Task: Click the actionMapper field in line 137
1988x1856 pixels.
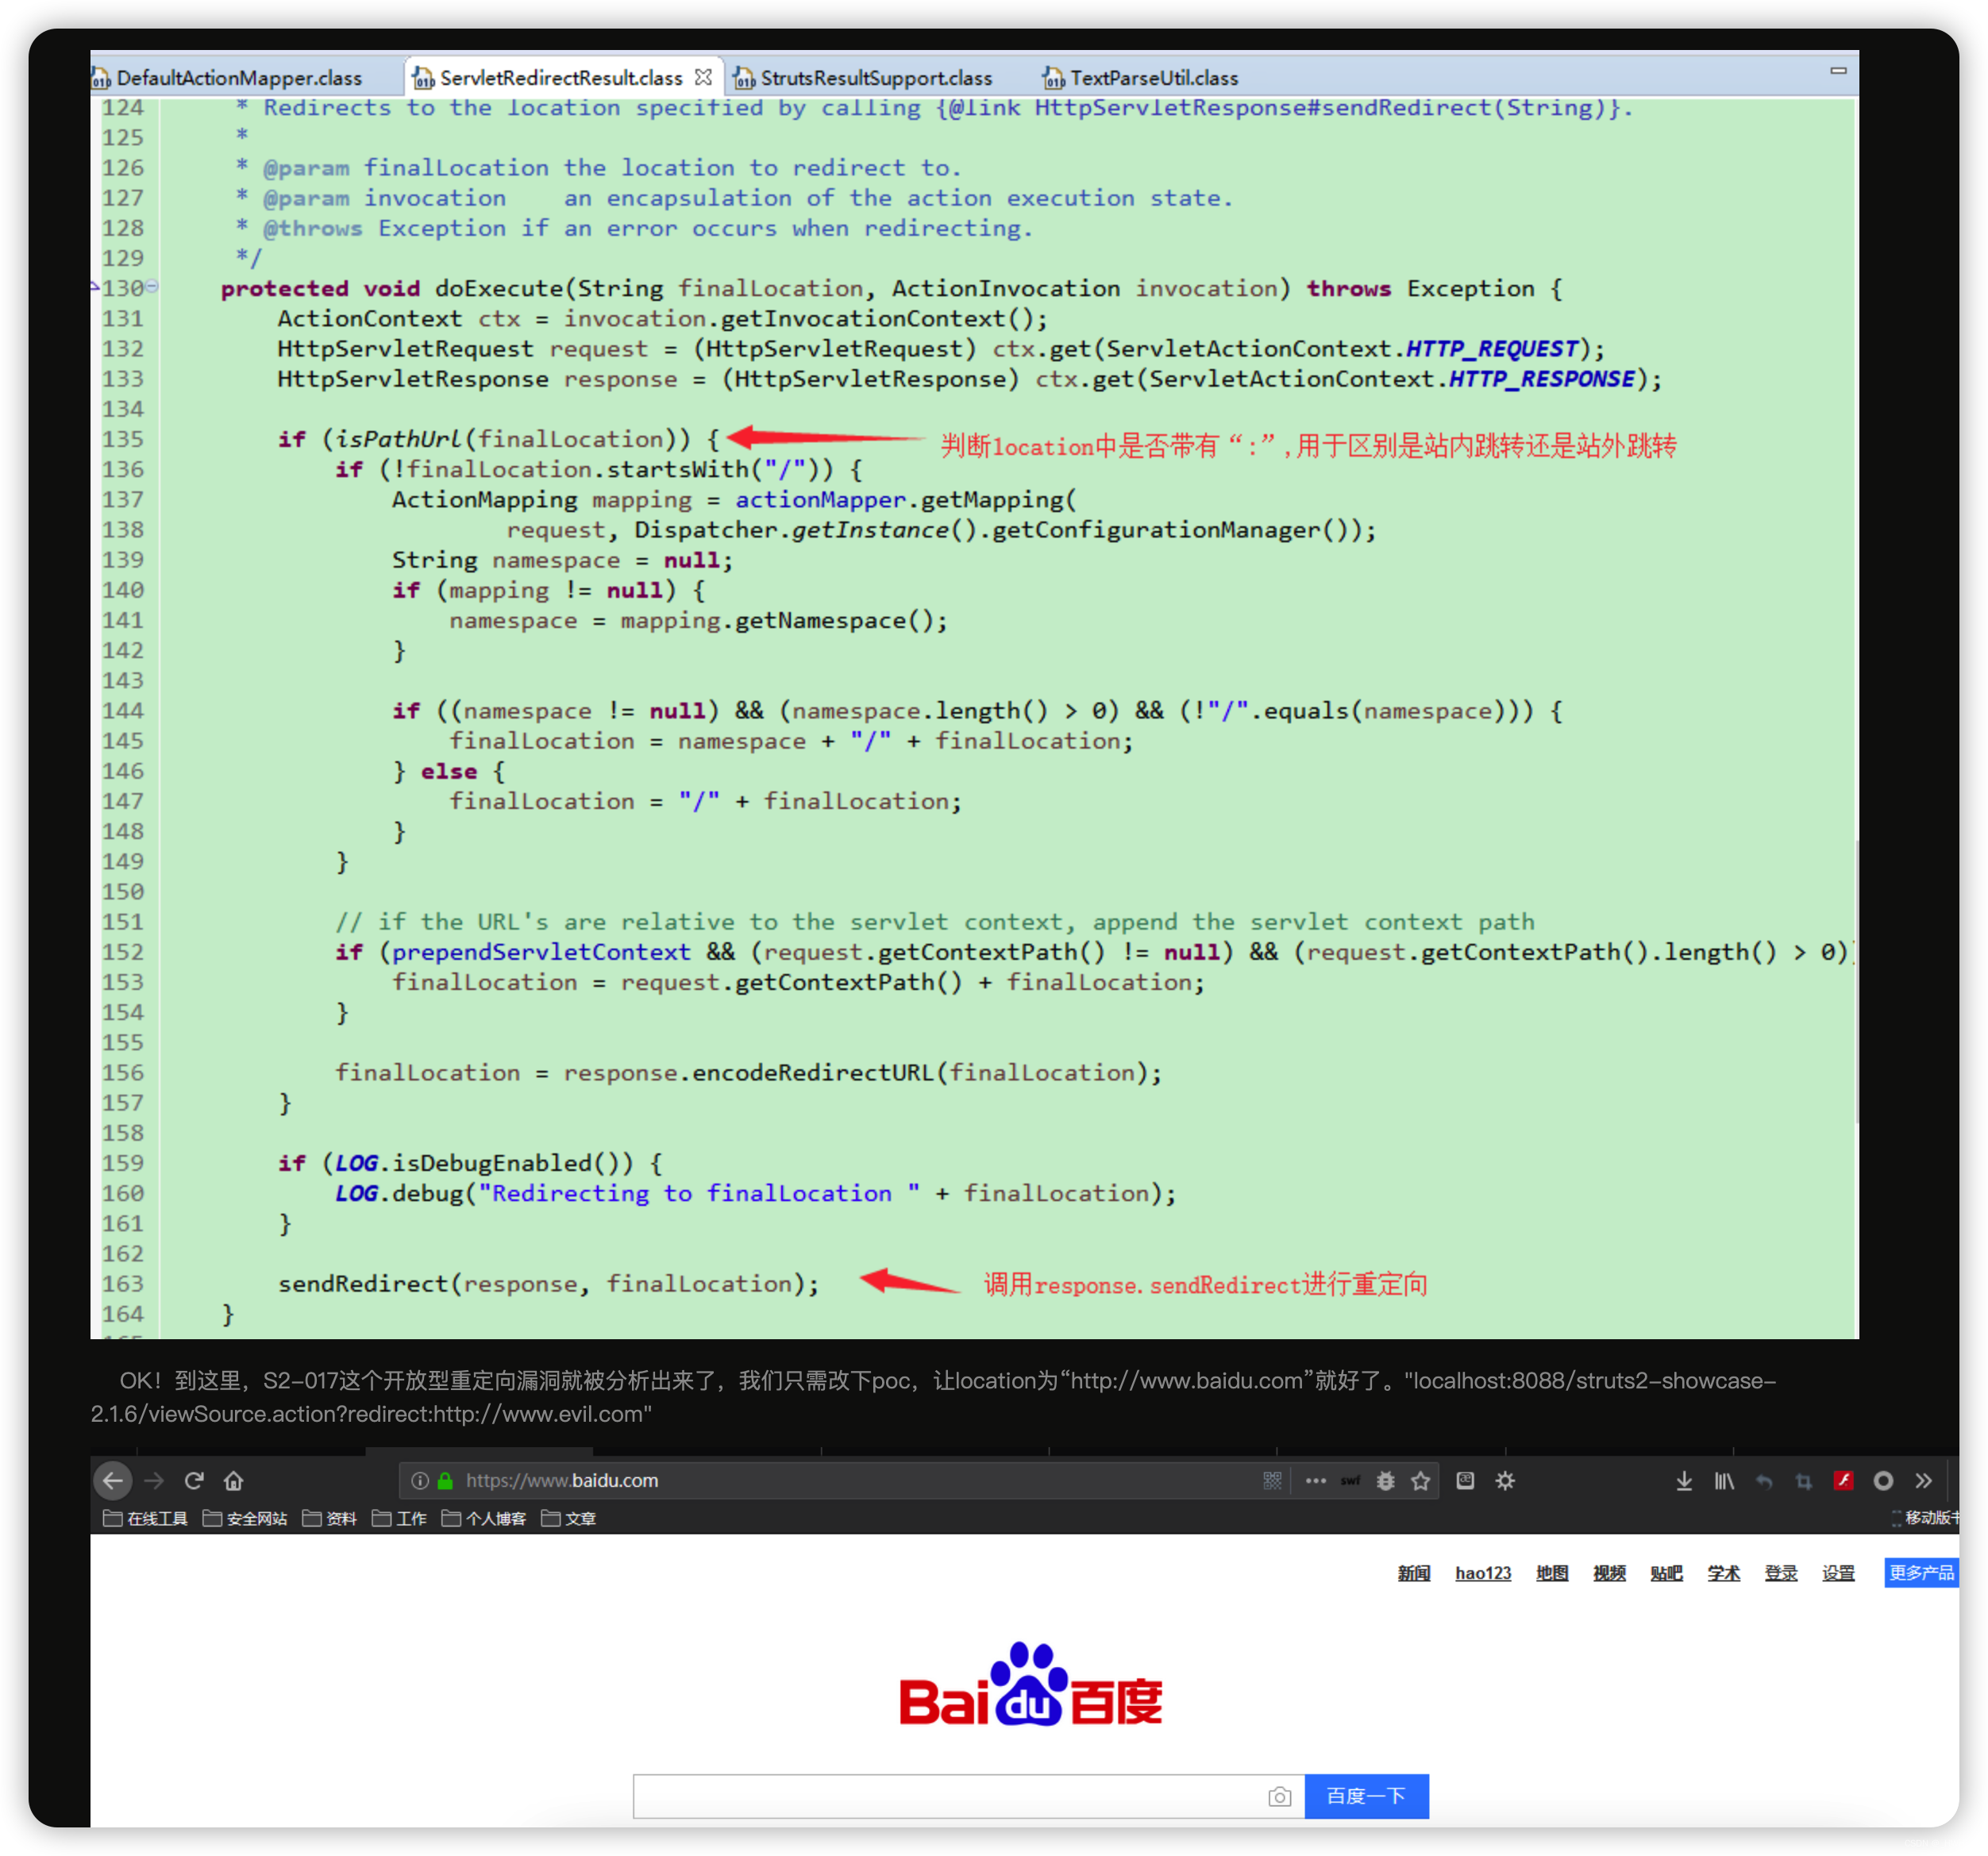Action: (x=820, y=499)
